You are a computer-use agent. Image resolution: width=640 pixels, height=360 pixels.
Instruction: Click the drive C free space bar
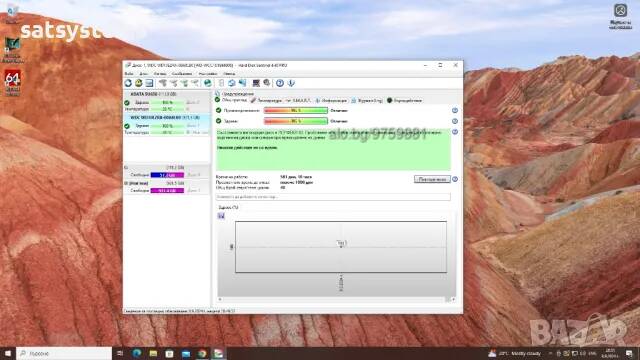pyautogui.click(x=167, y=175)
